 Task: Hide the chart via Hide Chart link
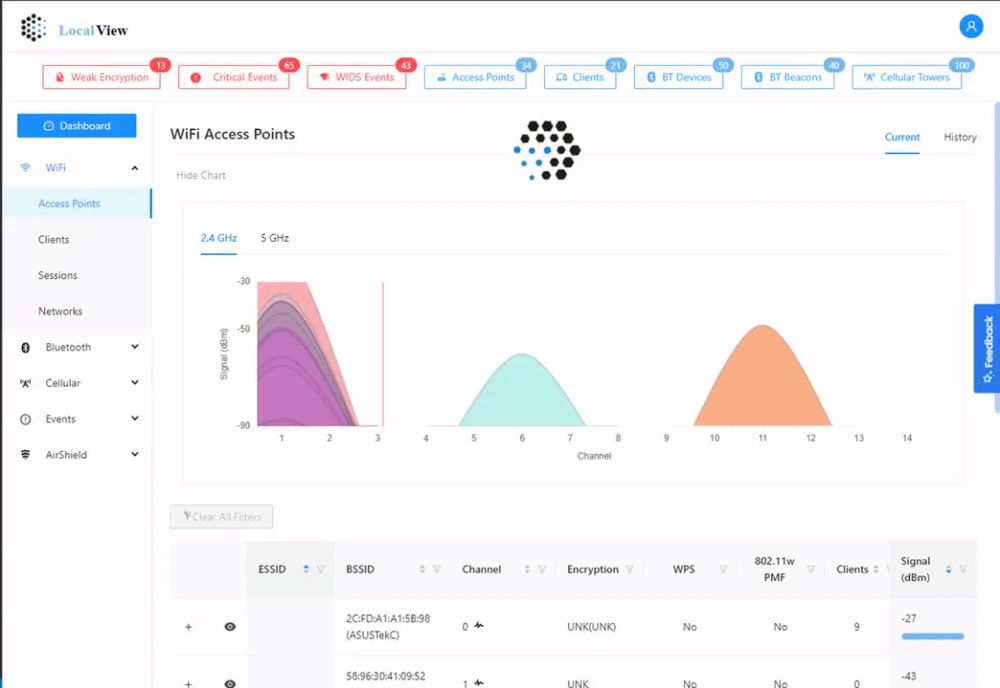pyautogui.click(x=201, y=175)
